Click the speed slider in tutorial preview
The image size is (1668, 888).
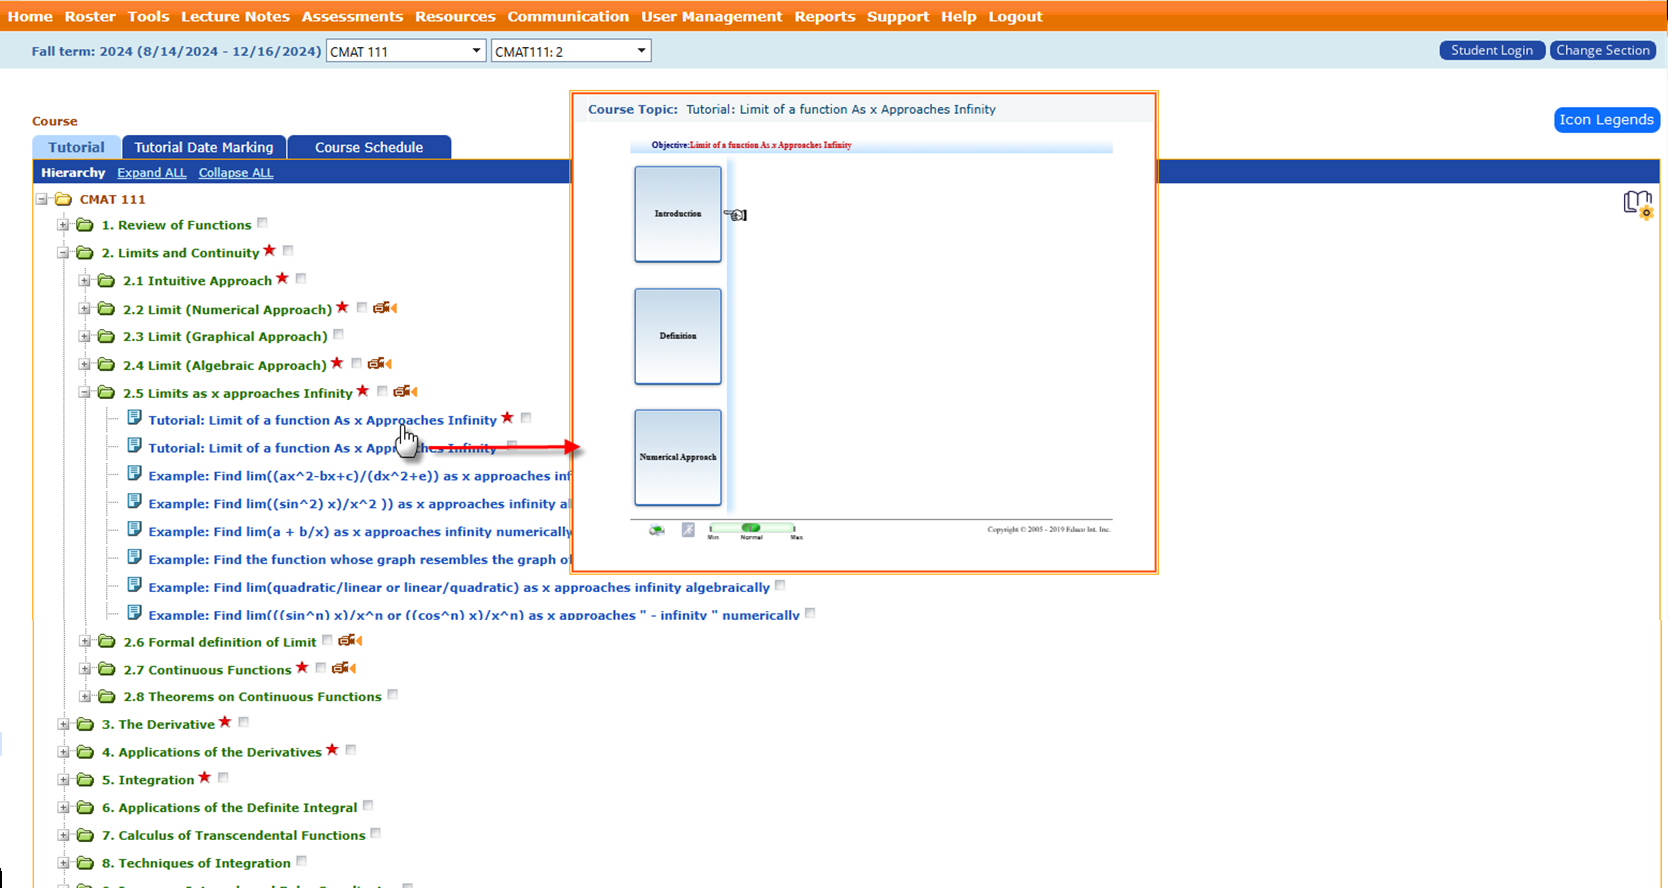tap(751, 528)
